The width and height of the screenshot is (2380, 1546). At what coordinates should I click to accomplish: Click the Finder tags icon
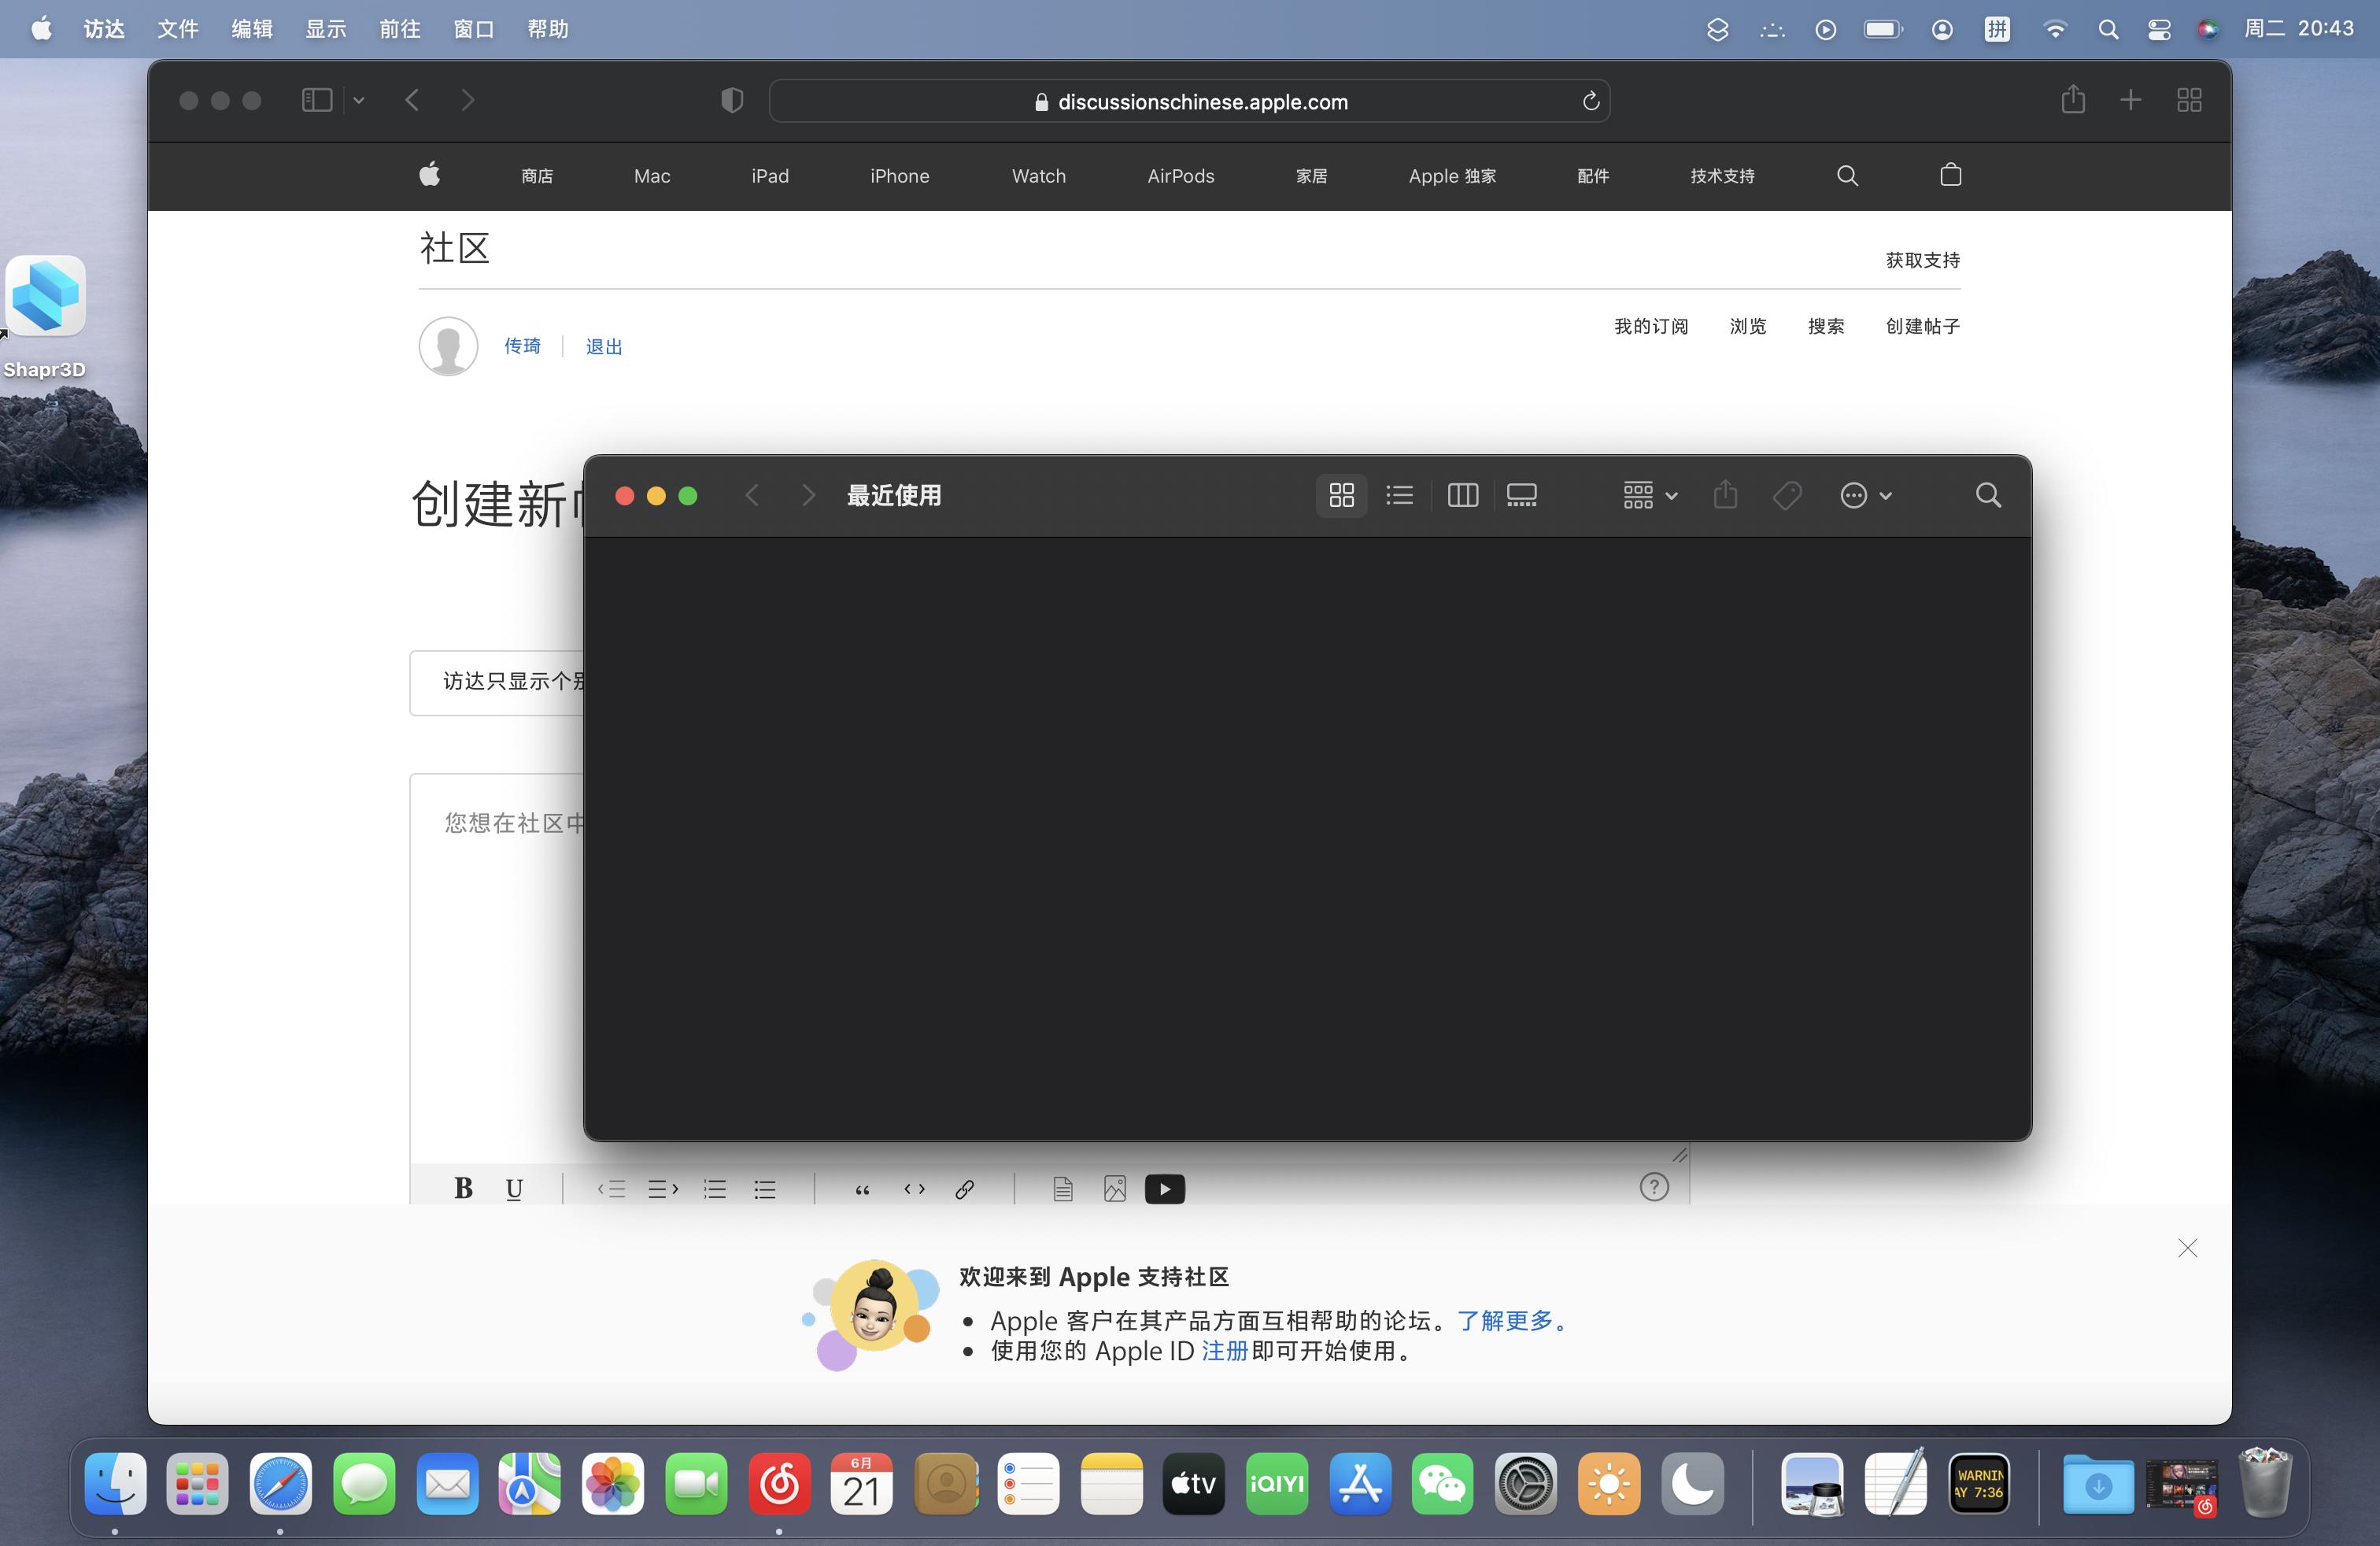(x=1787, y=495)
